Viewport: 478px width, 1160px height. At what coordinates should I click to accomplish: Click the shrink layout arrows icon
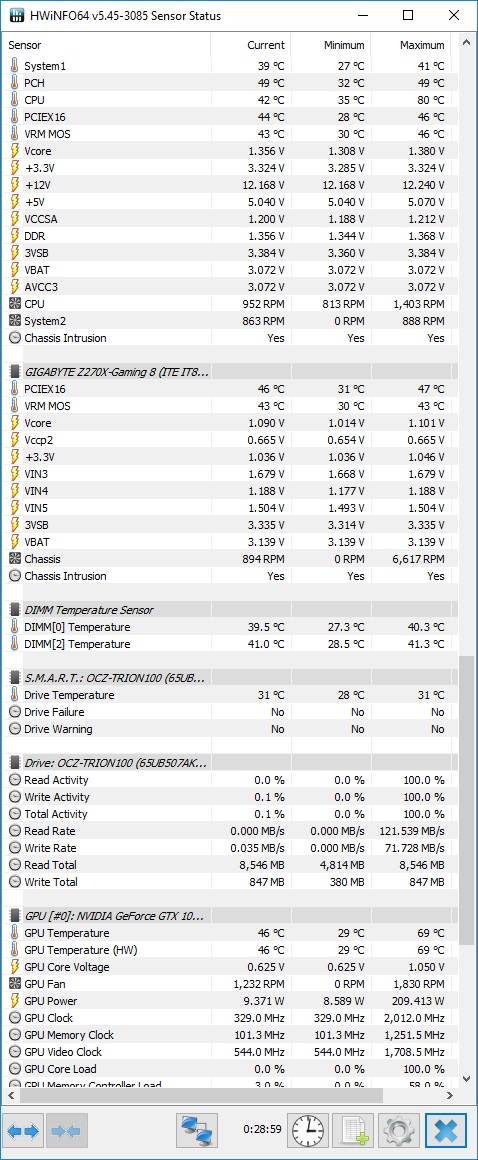click(67, 1130)
